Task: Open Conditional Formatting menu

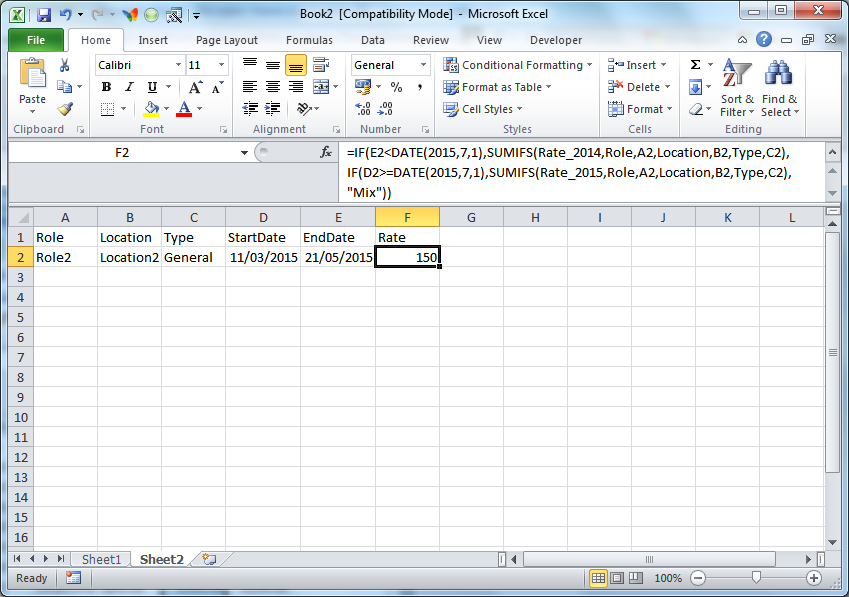Action: click(x=518, y=65)
